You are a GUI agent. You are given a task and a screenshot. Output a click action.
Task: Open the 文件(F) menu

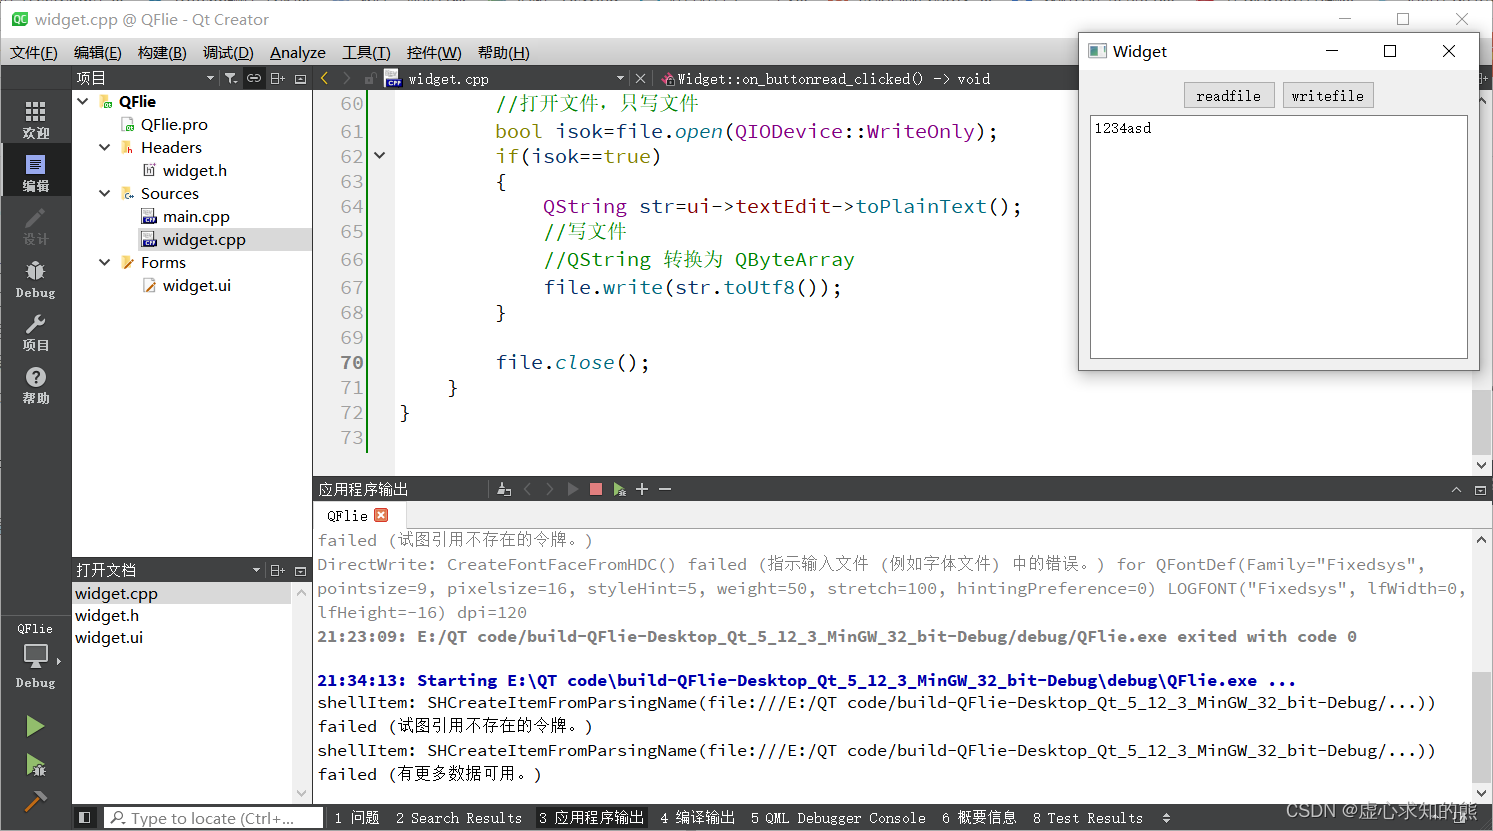(34, 52)
